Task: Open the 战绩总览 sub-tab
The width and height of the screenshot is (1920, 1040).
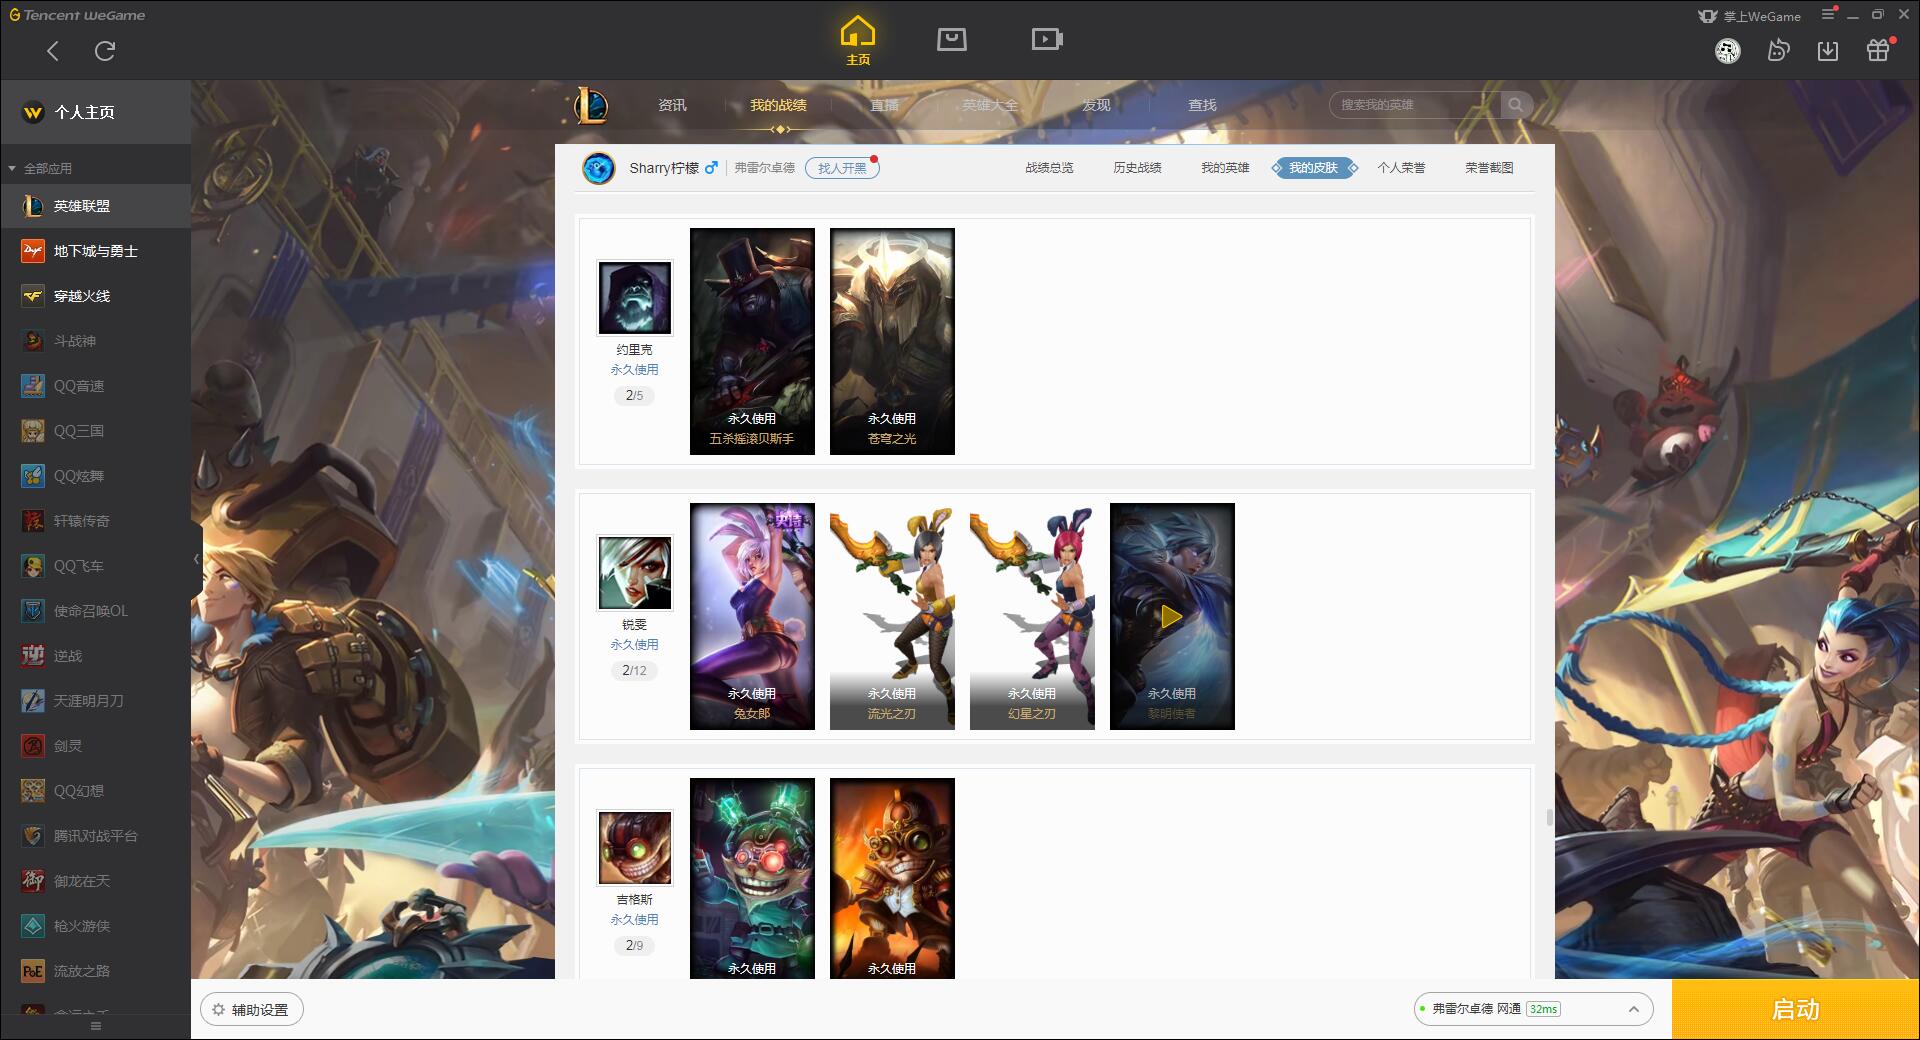Action: coord(1049,168)
